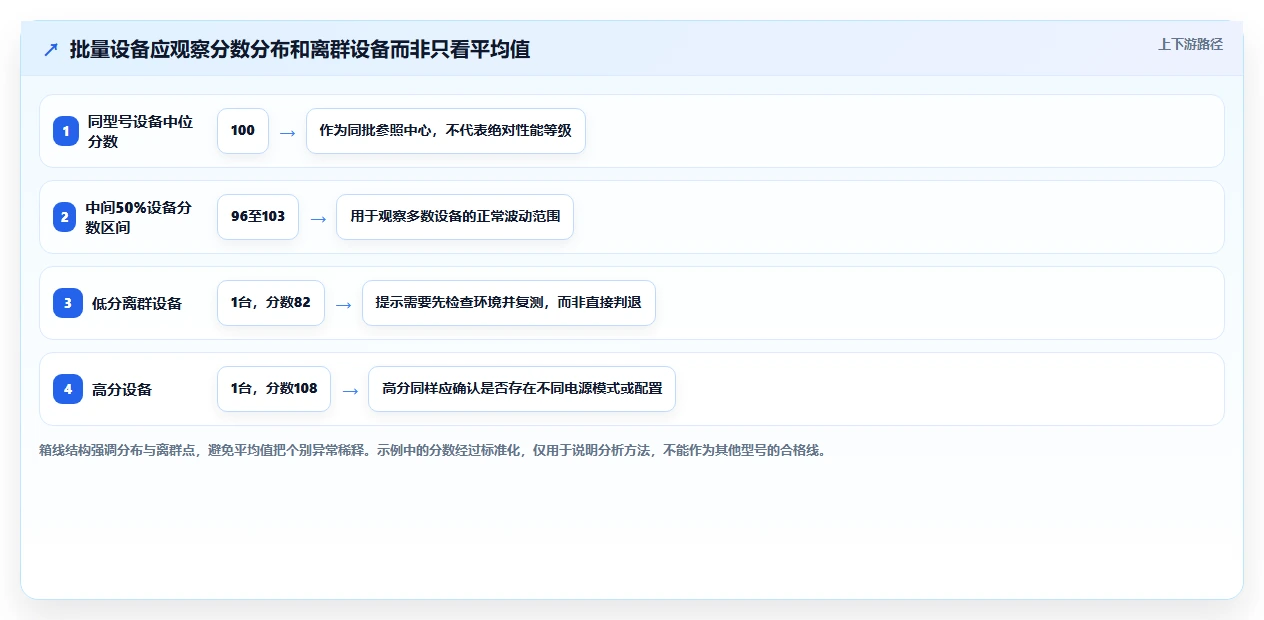This screenshot has height=620, width=1264.
Task: Click the value box 1台，分数108
Action: click(x=274, y=389)
